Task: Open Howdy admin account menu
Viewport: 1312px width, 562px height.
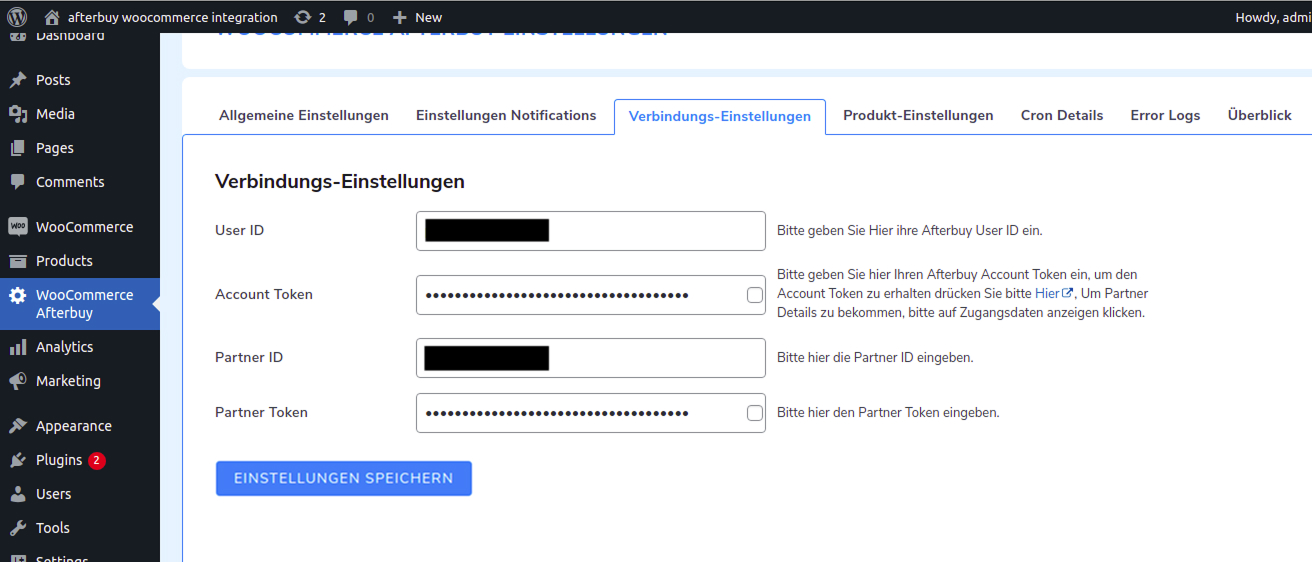Action: [x=1273, y=17]
